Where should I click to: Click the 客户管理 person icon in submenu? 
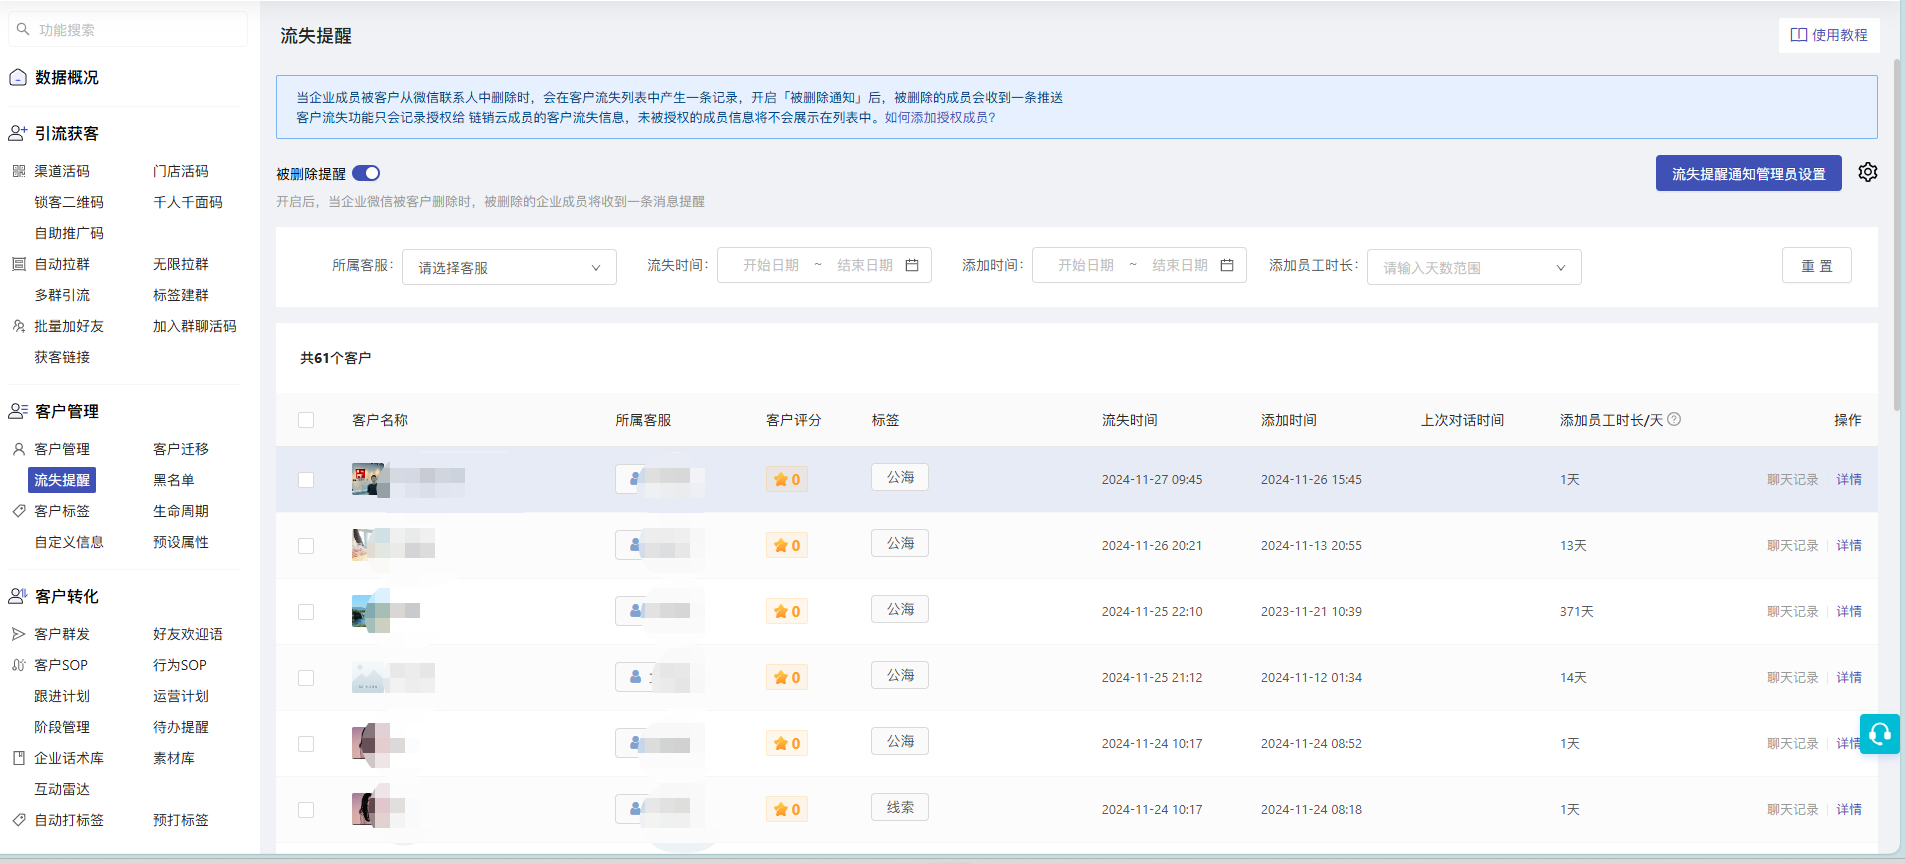(x=18, y=449)
